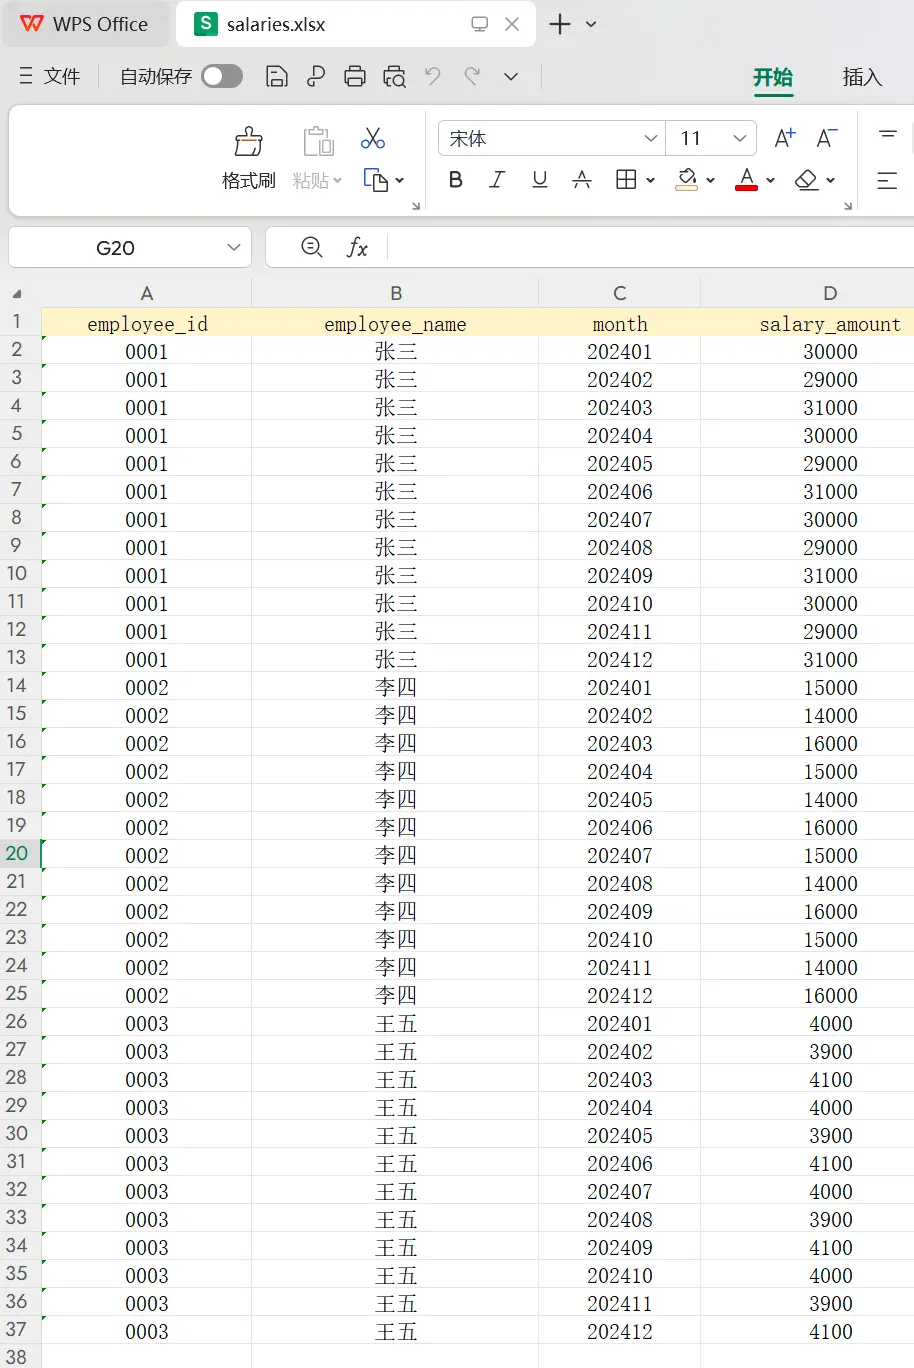Viewport: 914px width, 1368px height.
Task: Switch to the 开始 ribbon tab
Action: click(773, 77)
